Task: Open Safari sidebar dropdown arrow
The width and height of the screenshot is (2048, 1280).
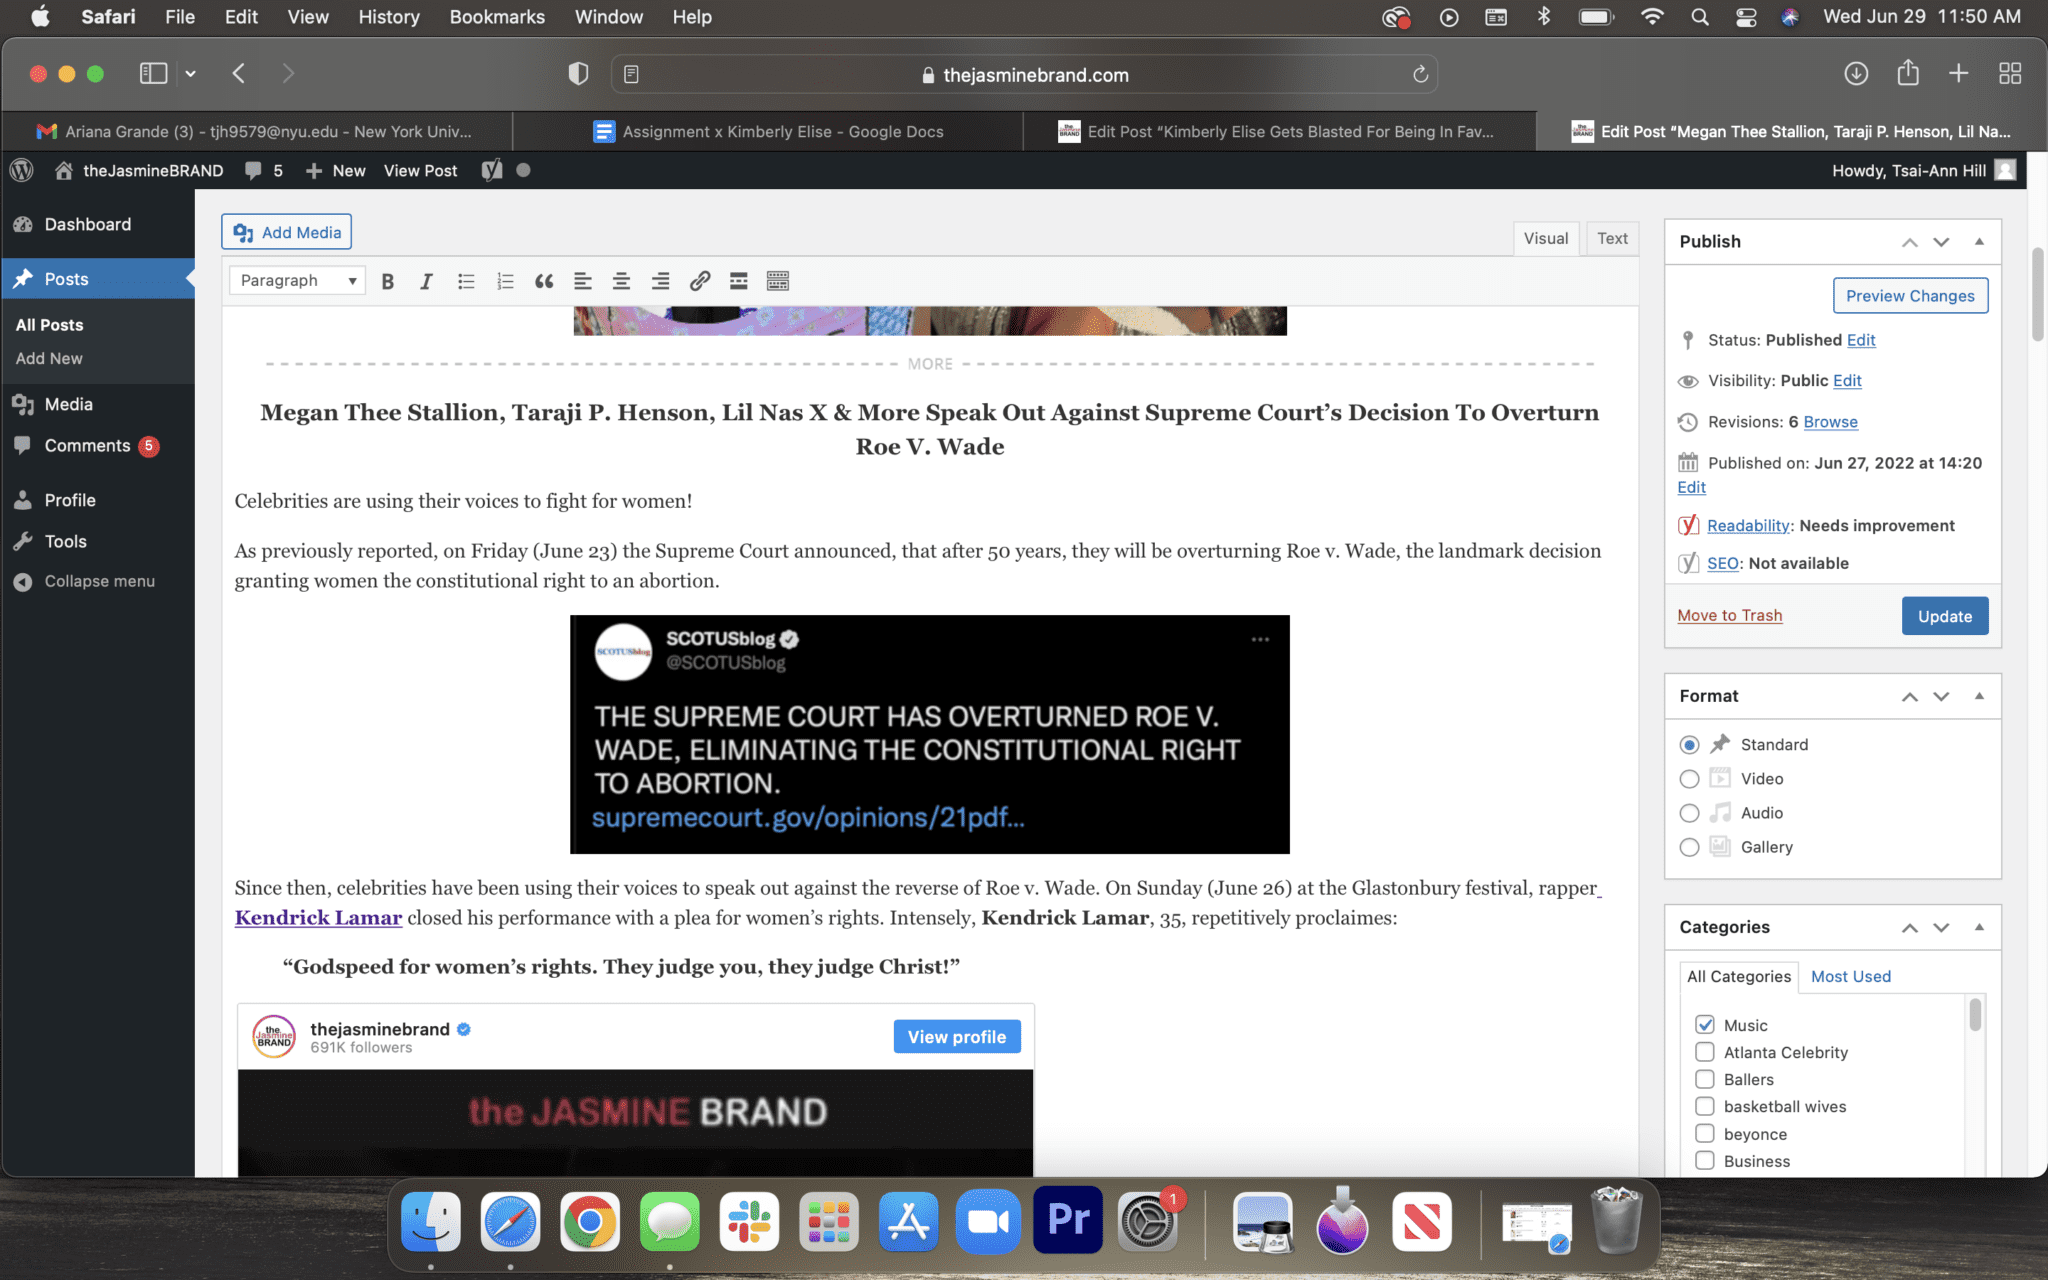Action: click(190, 73)
